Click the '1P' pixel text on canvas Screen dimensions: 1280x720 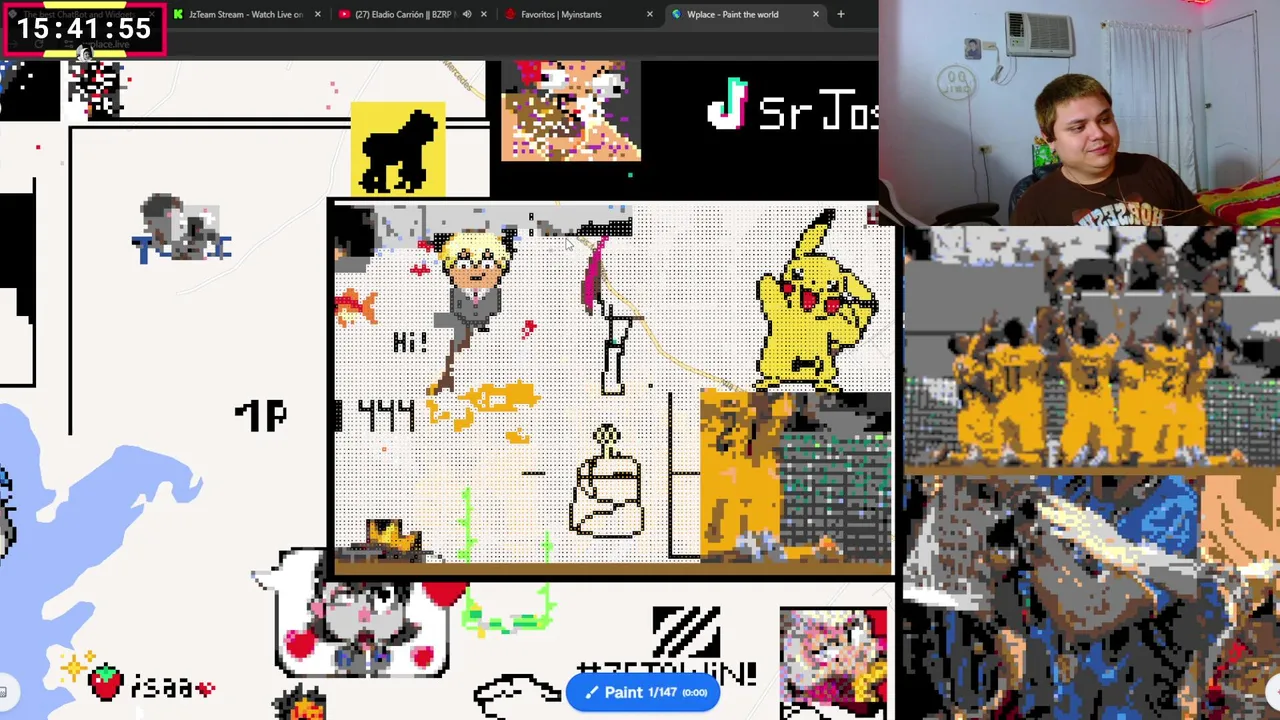pyautogui.click(x=261, y=415)
